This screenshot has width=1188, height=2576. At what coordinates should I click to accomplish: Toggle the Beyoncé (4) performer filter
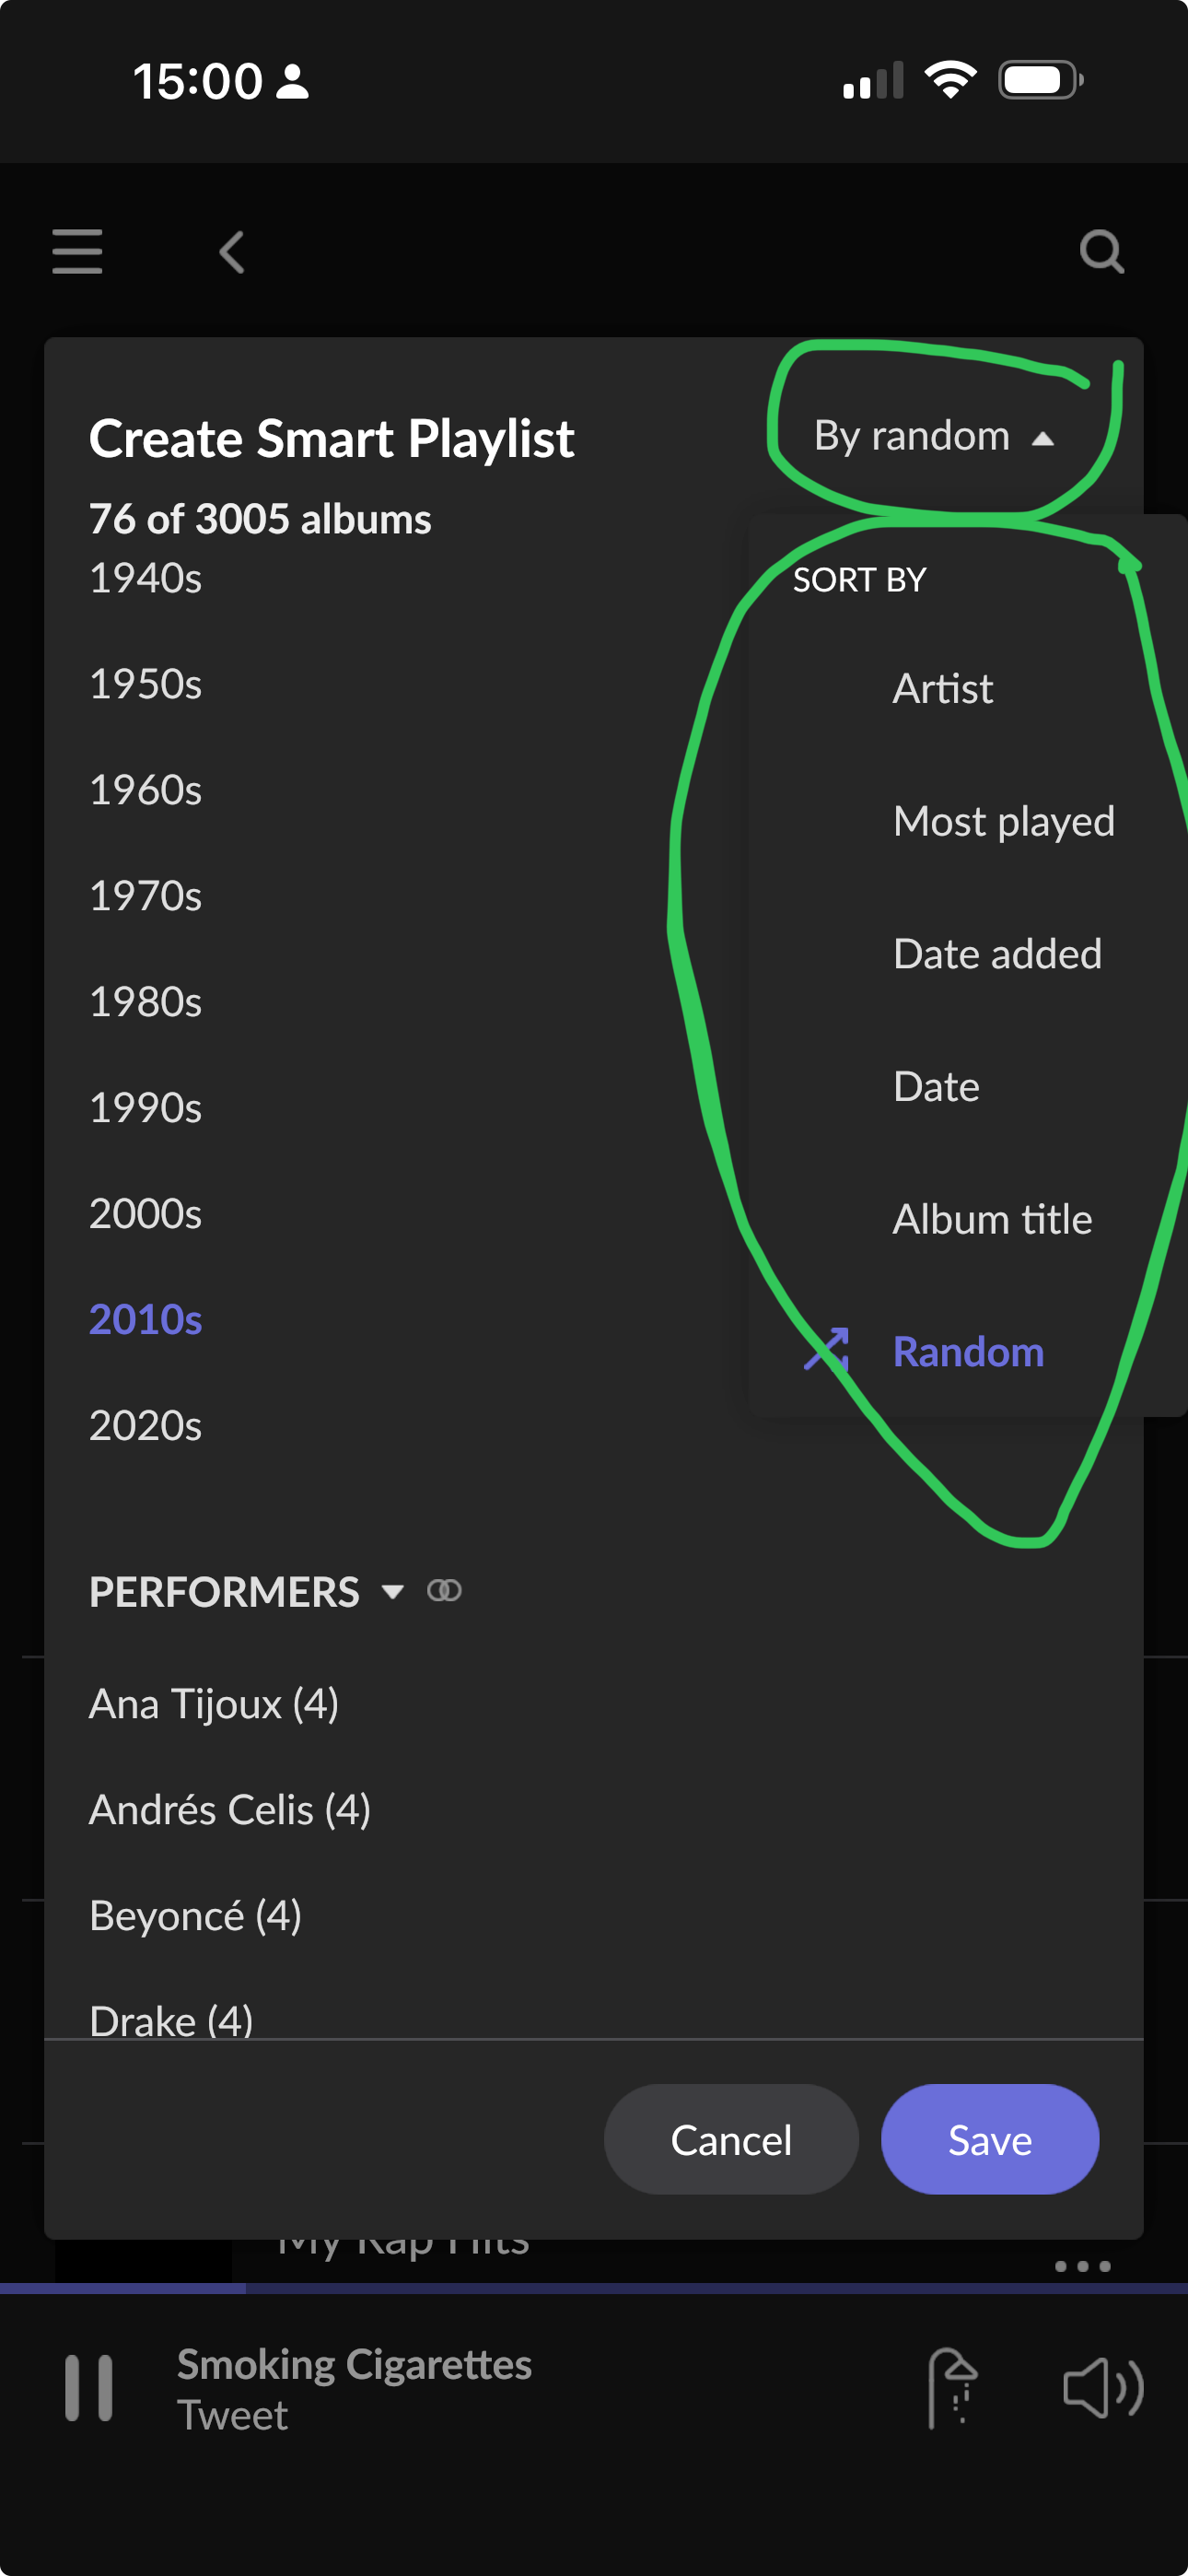click(196, 1916)
